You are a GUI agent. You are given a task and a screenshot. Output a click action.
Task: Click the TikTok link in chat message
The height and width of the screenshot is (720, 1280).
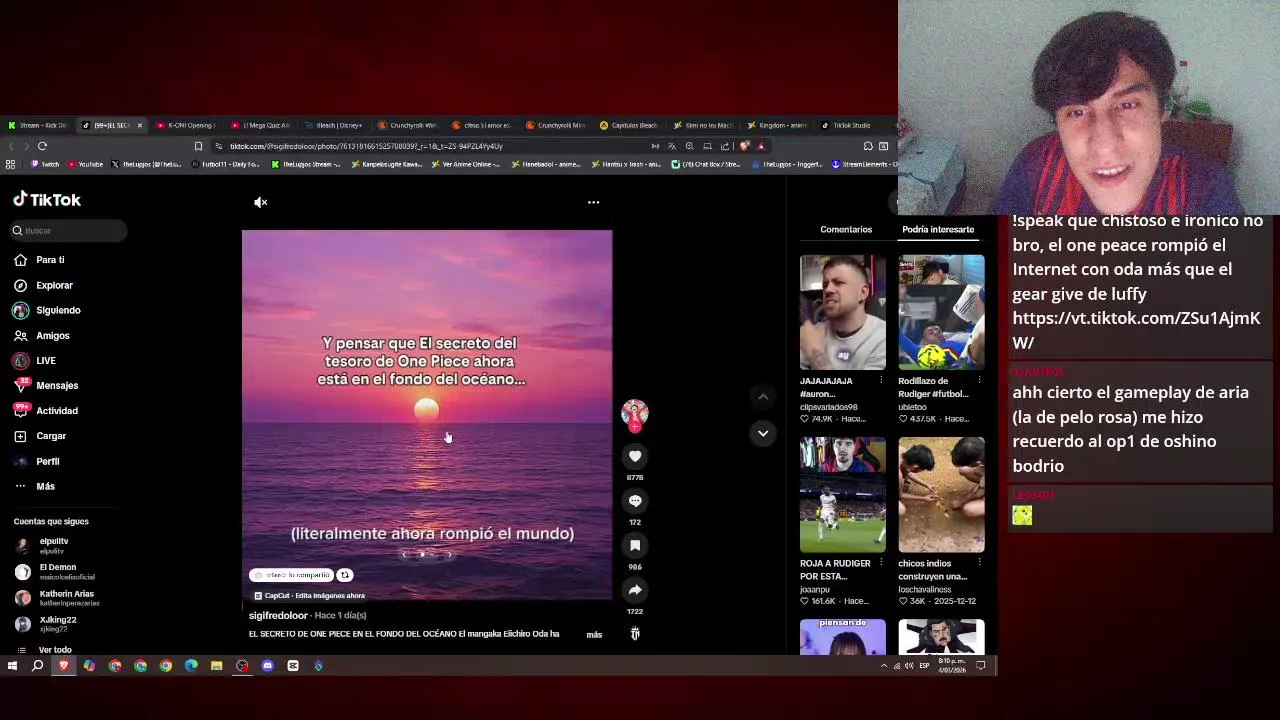[1136, 330]
